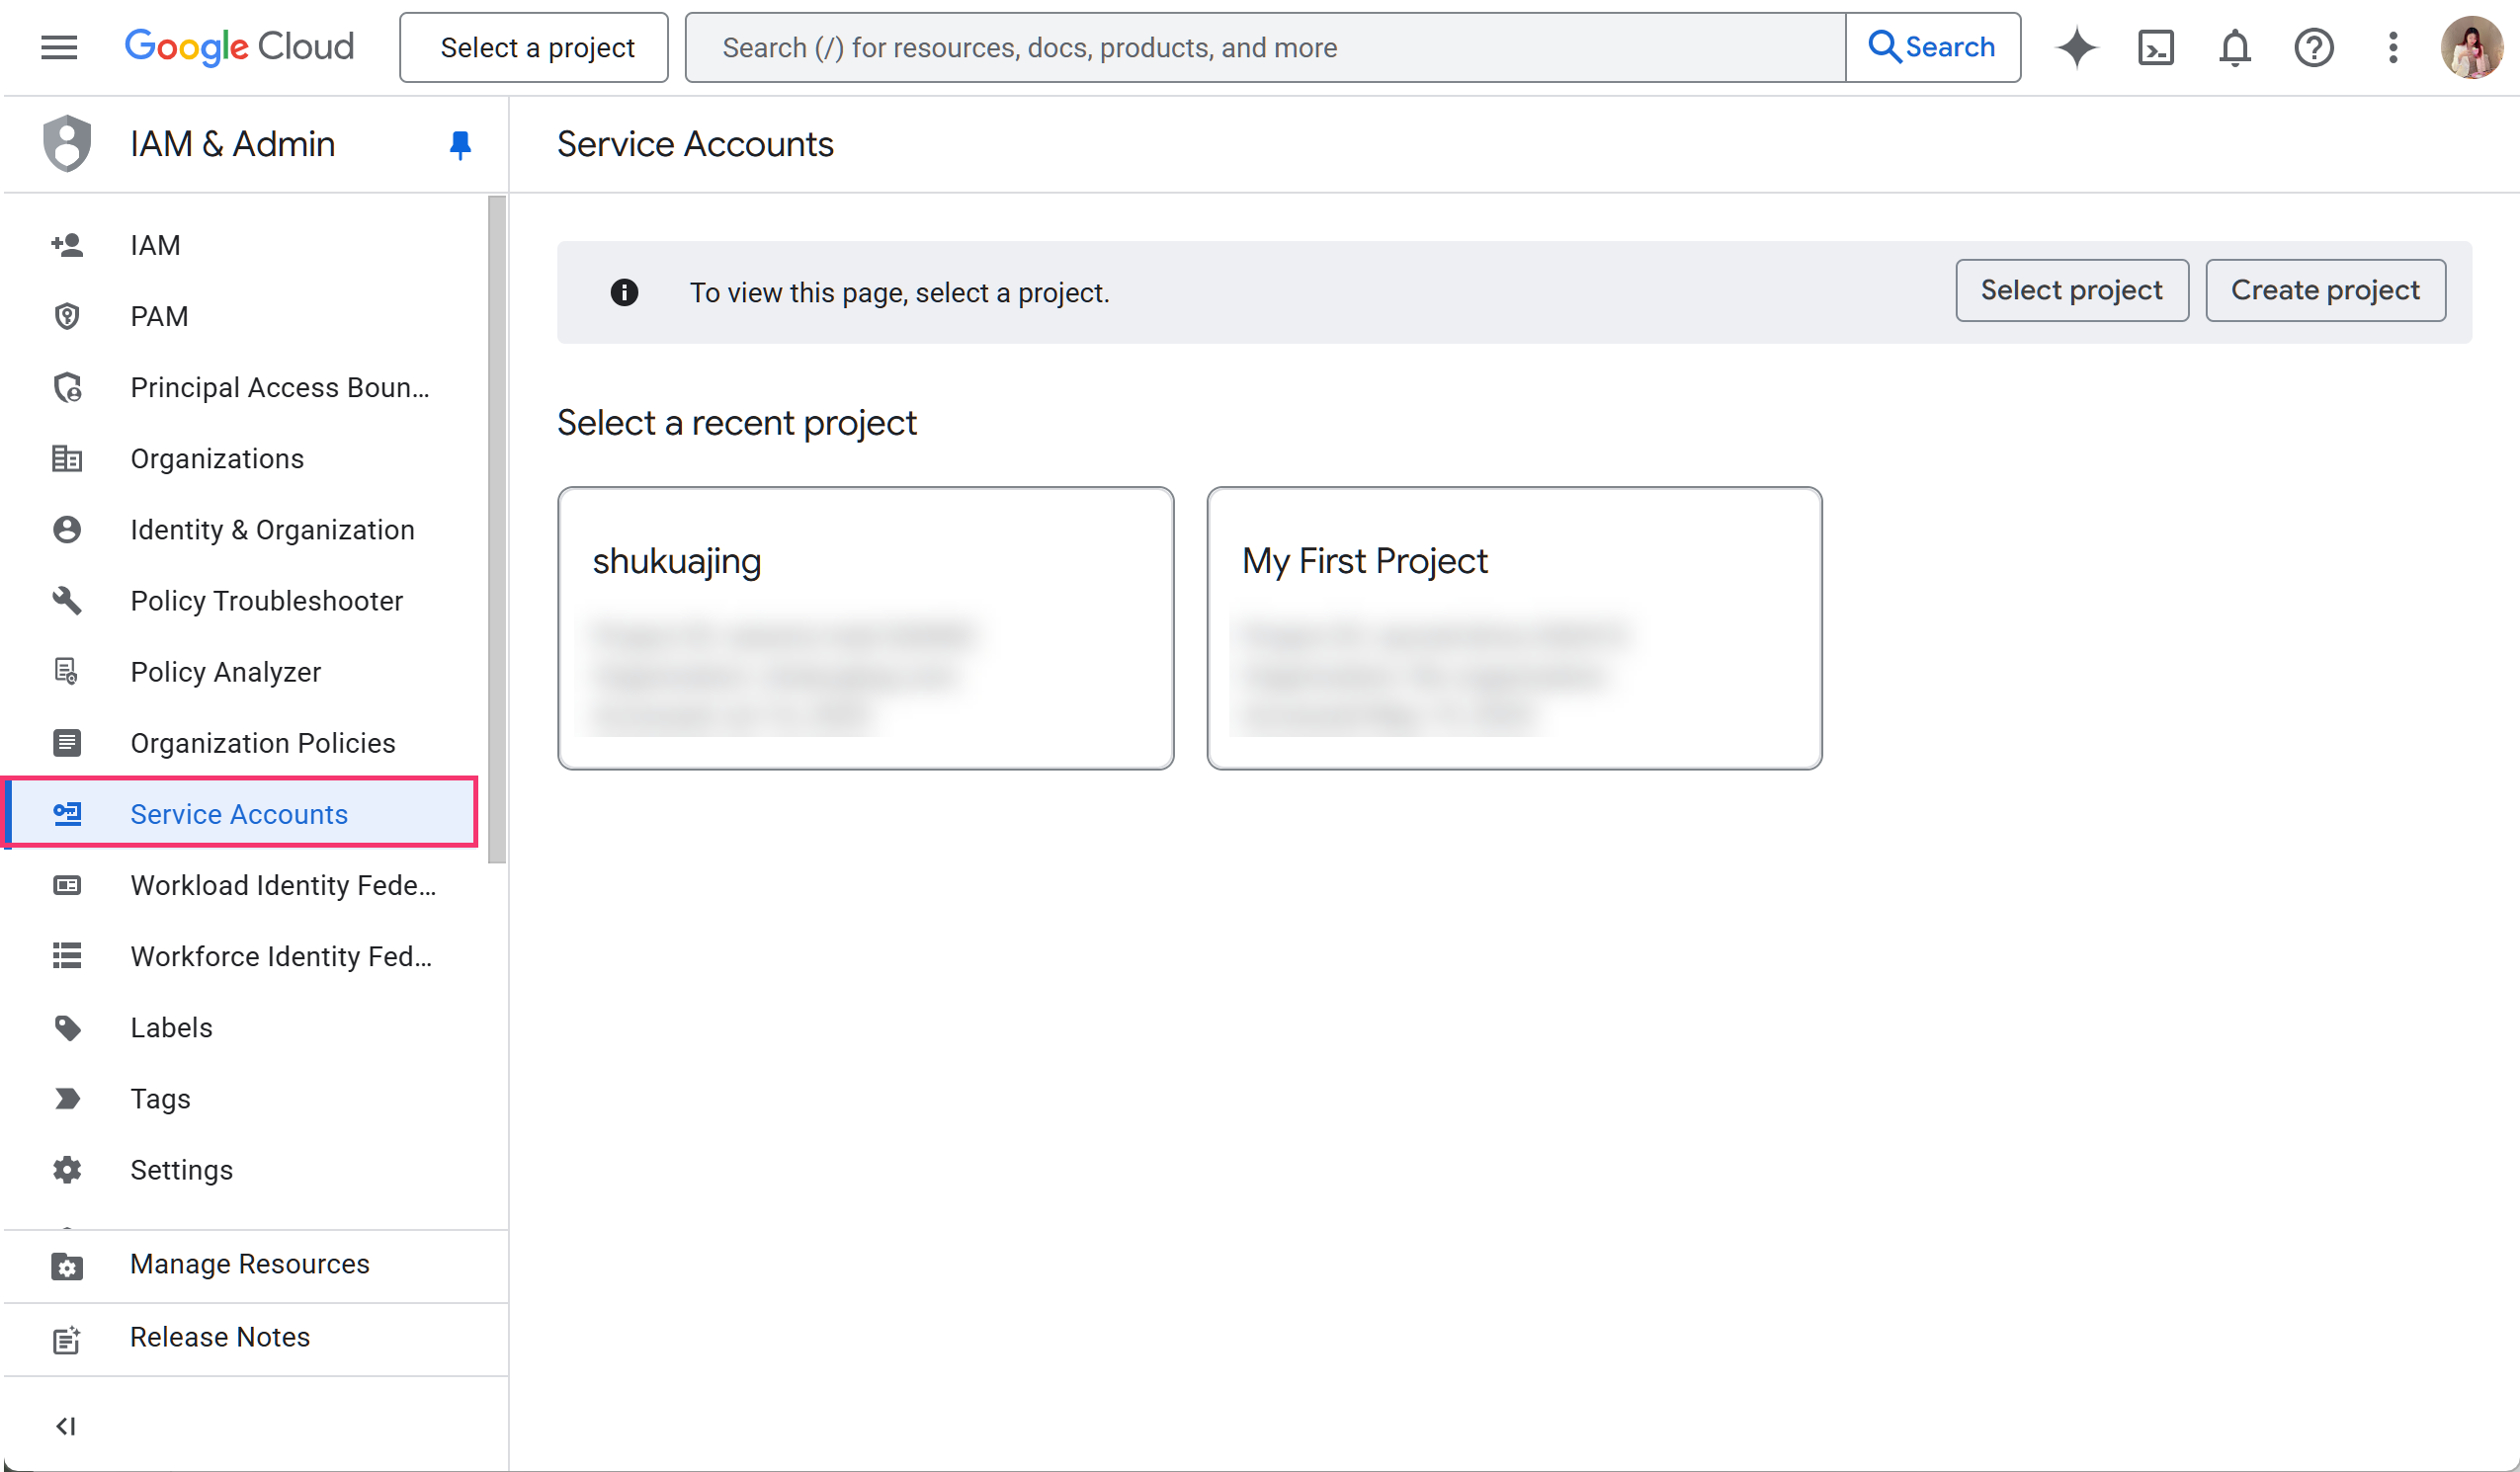Click the Labels tag icon
Screen dimensions: 2520x1472
67,1027
